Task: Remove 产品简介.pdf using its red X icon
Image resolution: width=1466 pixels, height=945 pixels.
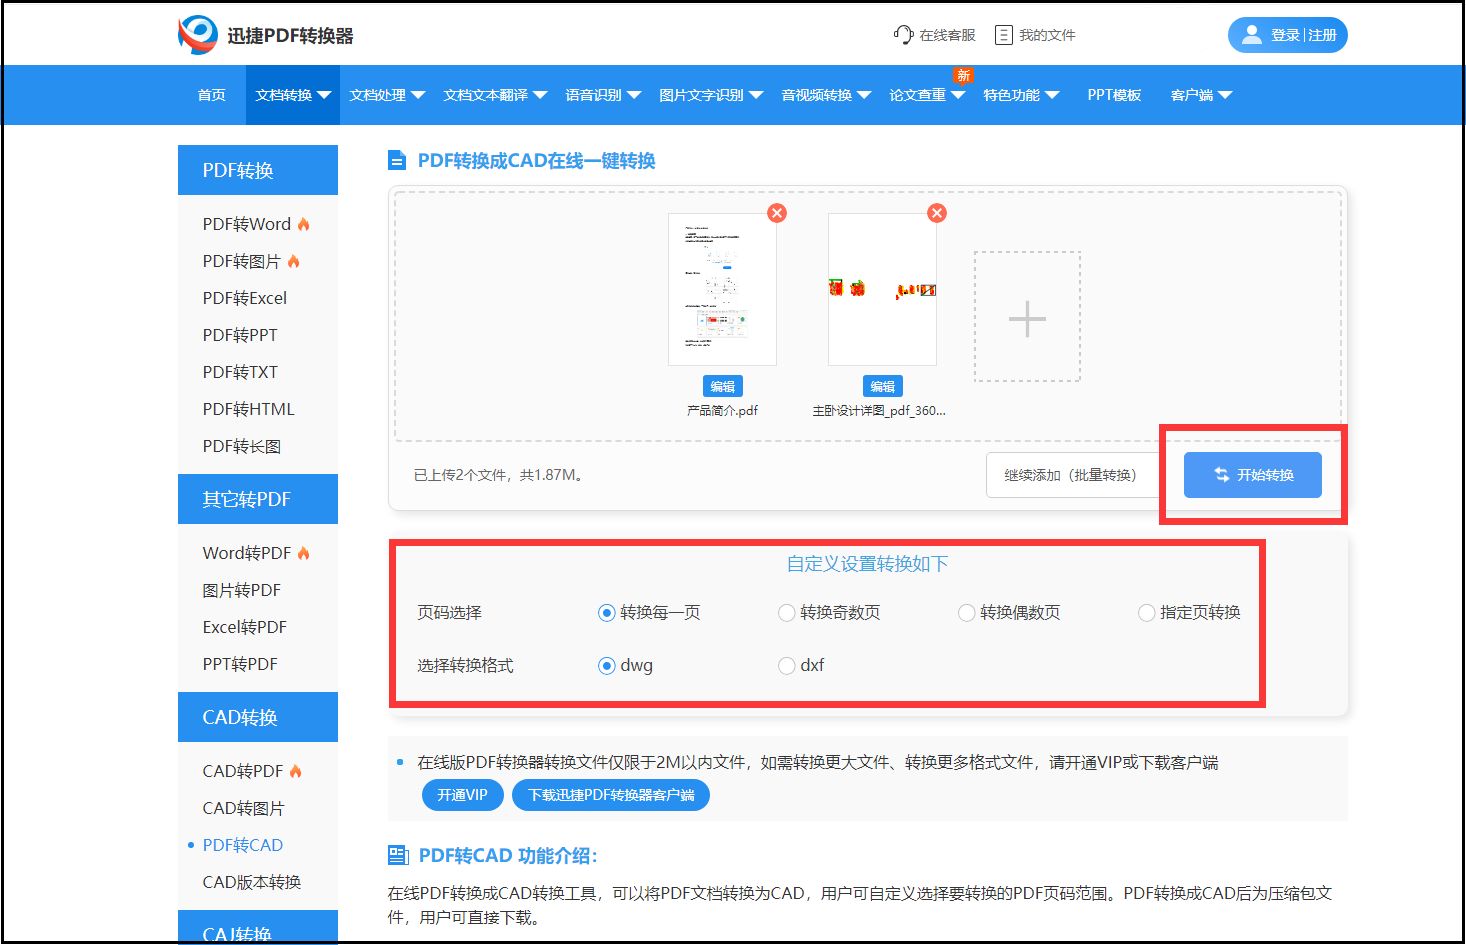Action: coord(778,212)
